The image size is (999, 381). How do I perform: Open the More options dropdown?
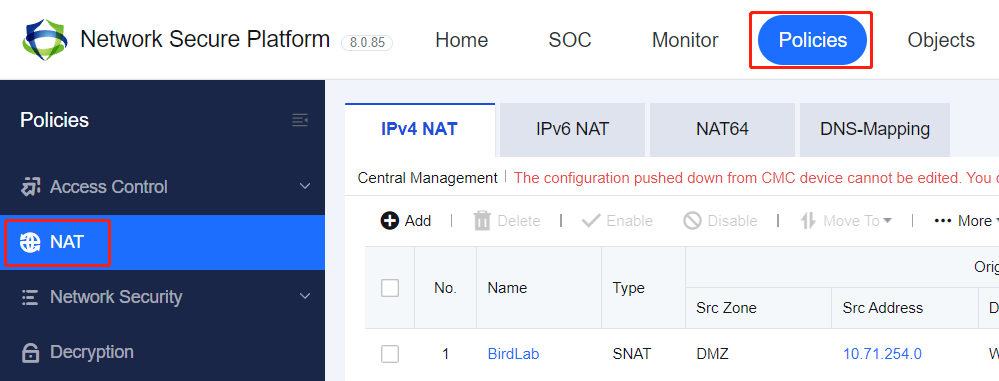pyautogui.click(x=963, y=221)
